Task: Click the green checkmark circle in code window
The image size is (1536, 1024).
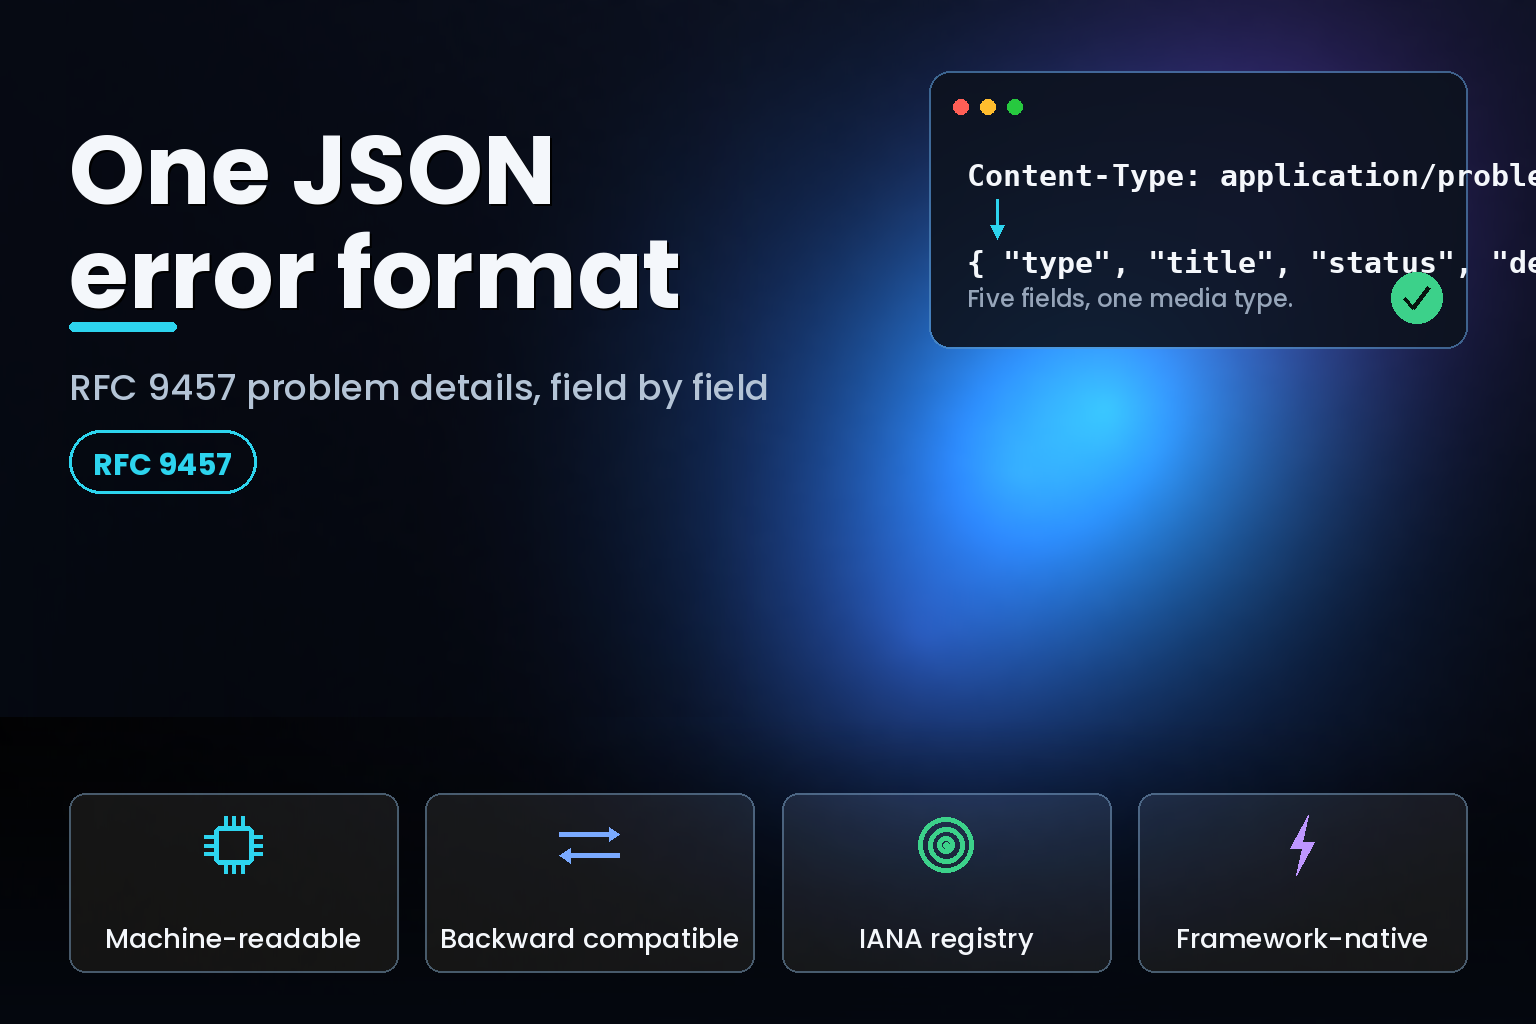Action: click(1417, 298)
